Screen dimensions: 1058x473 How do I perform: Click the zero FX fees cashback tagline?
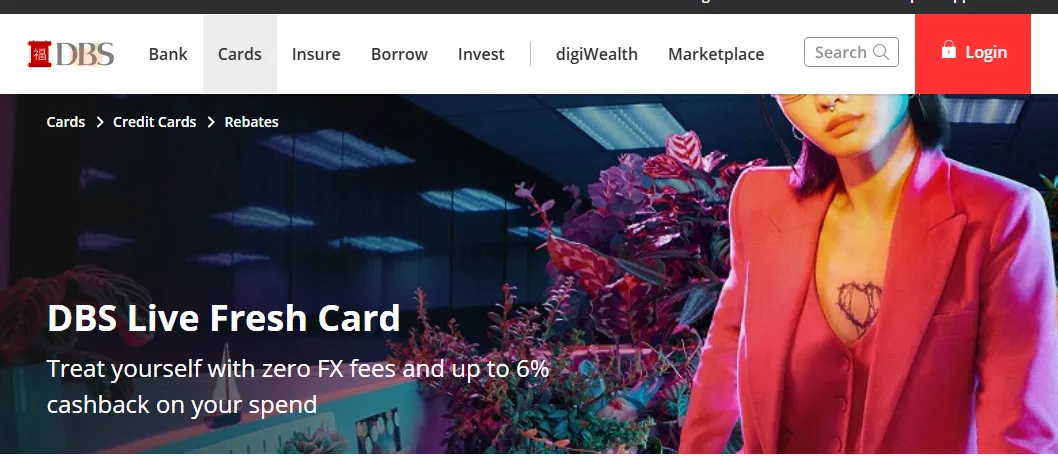pyautogui.click(x=298, y=387)
